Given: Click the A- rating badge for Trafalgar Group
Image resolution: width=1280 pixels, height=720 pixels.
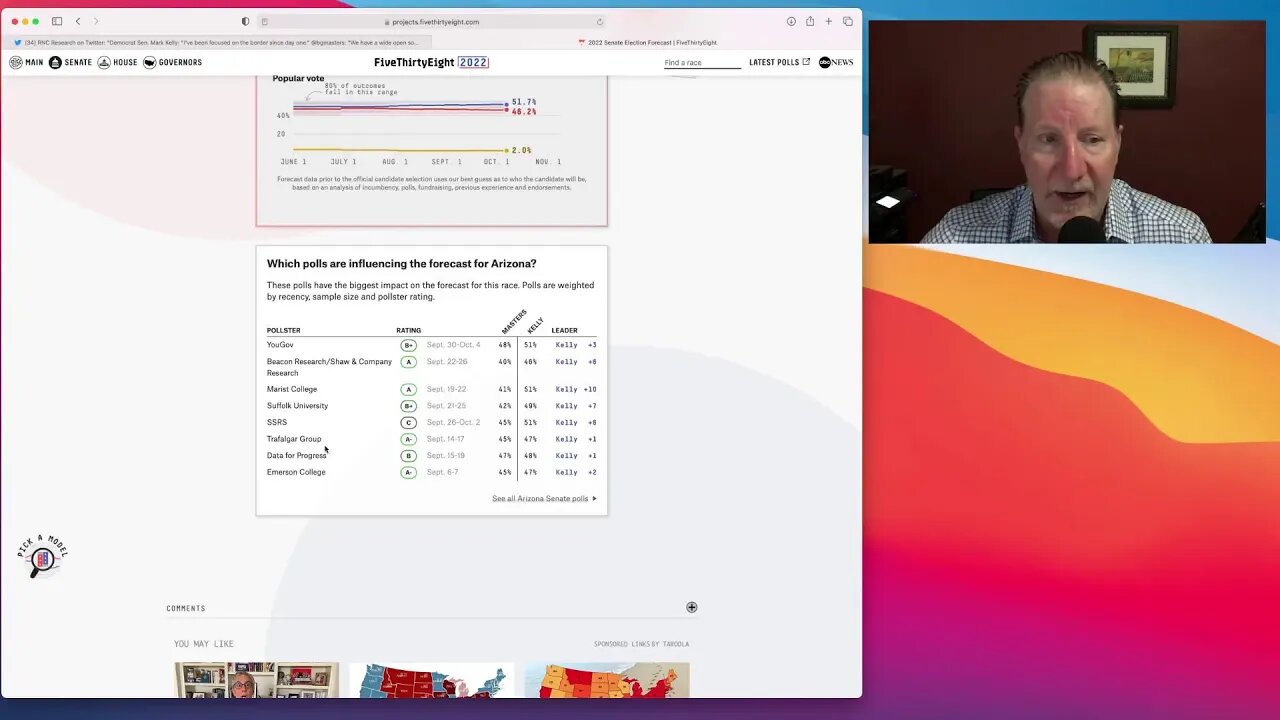Looking at the screenshot, I should click(x=408, y=439).
